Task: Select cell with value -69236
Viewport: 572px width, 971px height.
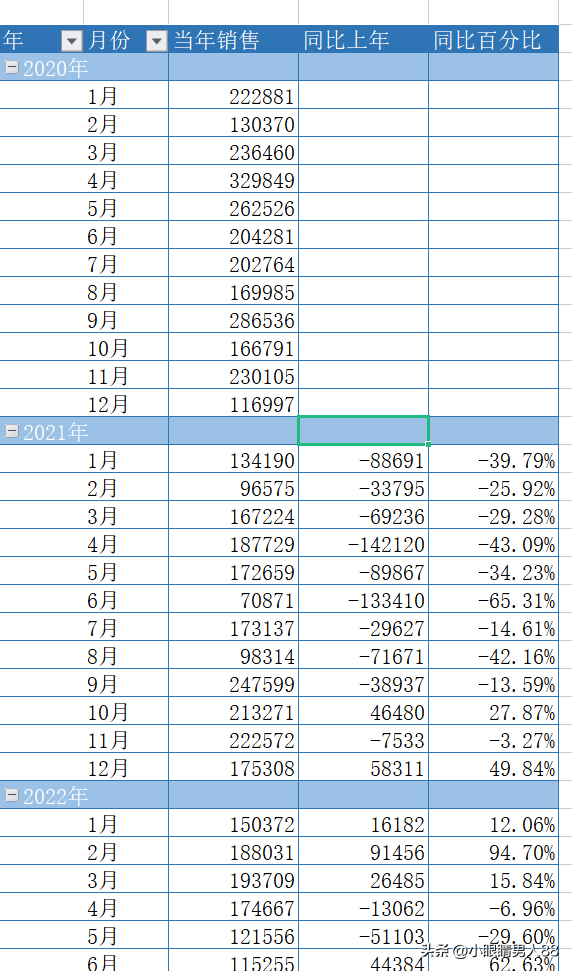Action: (363, 516)
